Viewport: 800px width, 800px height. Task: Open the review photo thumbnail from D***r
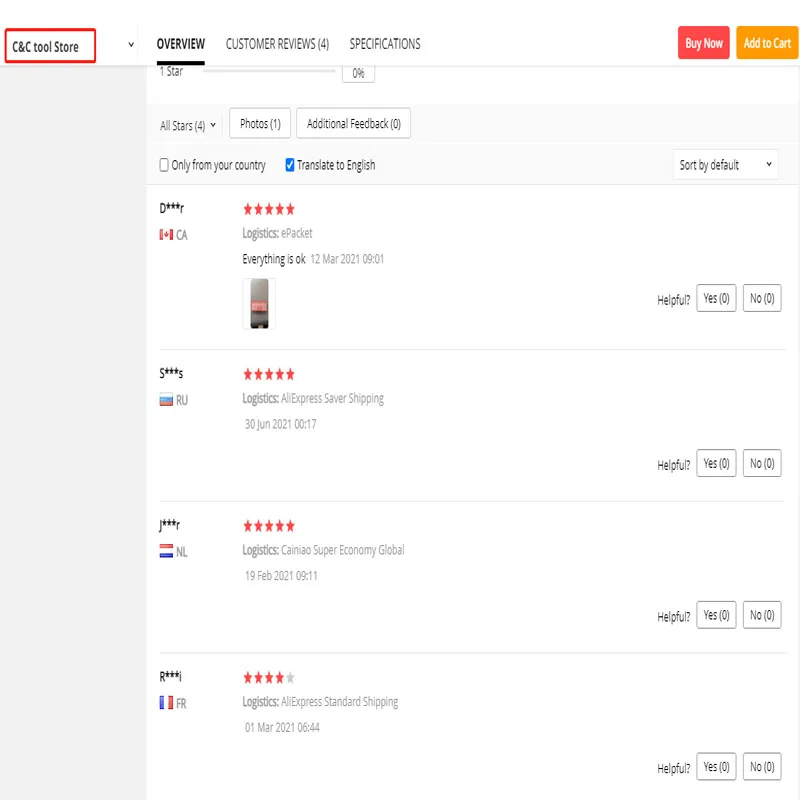[x=259, y=304]
